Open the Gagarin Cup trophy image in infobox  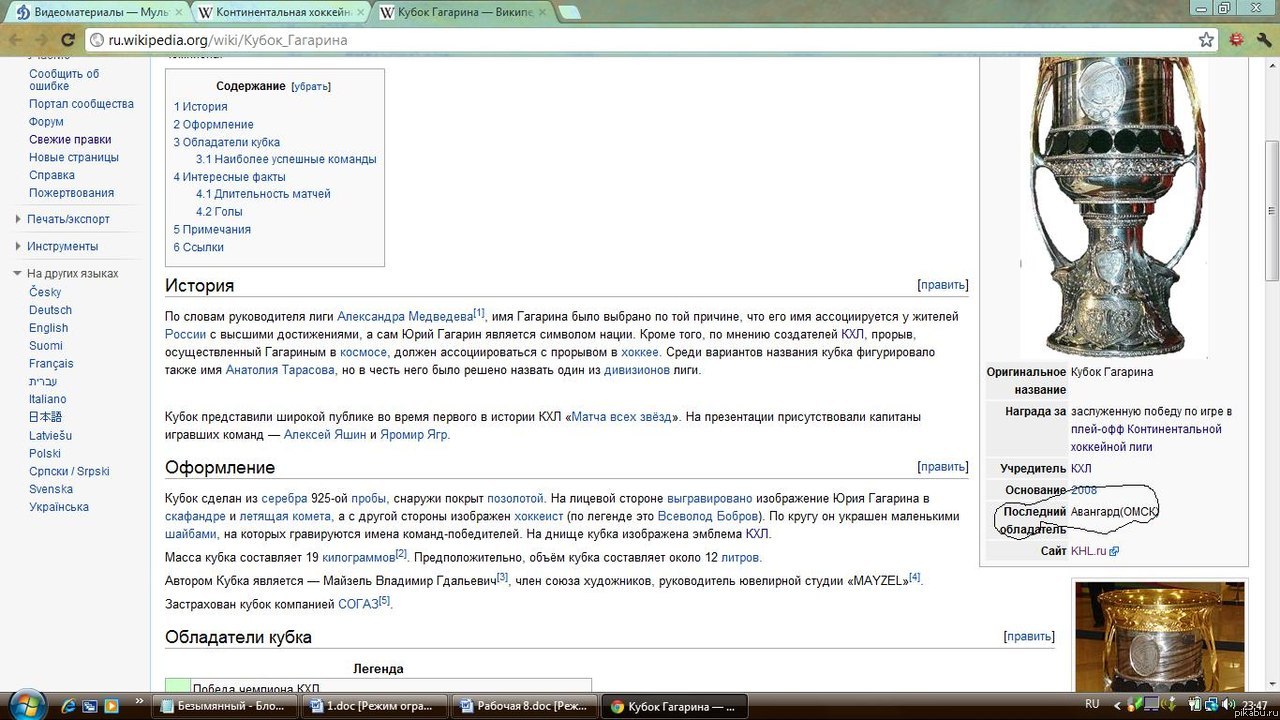1115,207
